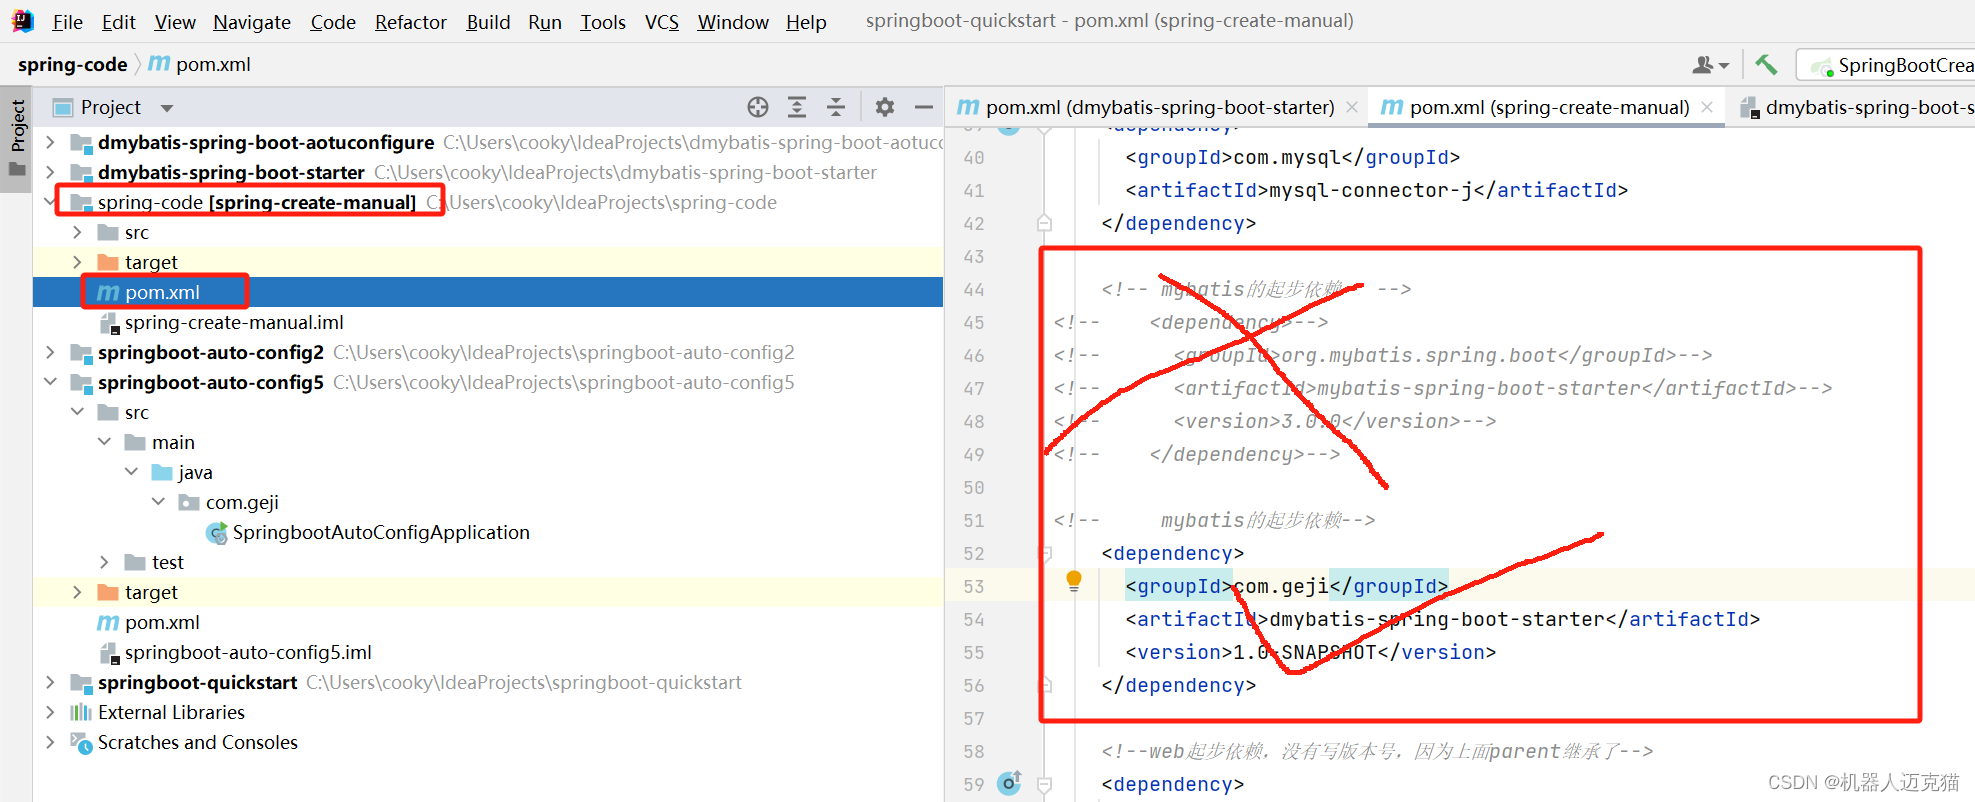This screenshot has height=802, width=1975.
Task: Expand springboot-quickstart module
Action: [50, 683]
